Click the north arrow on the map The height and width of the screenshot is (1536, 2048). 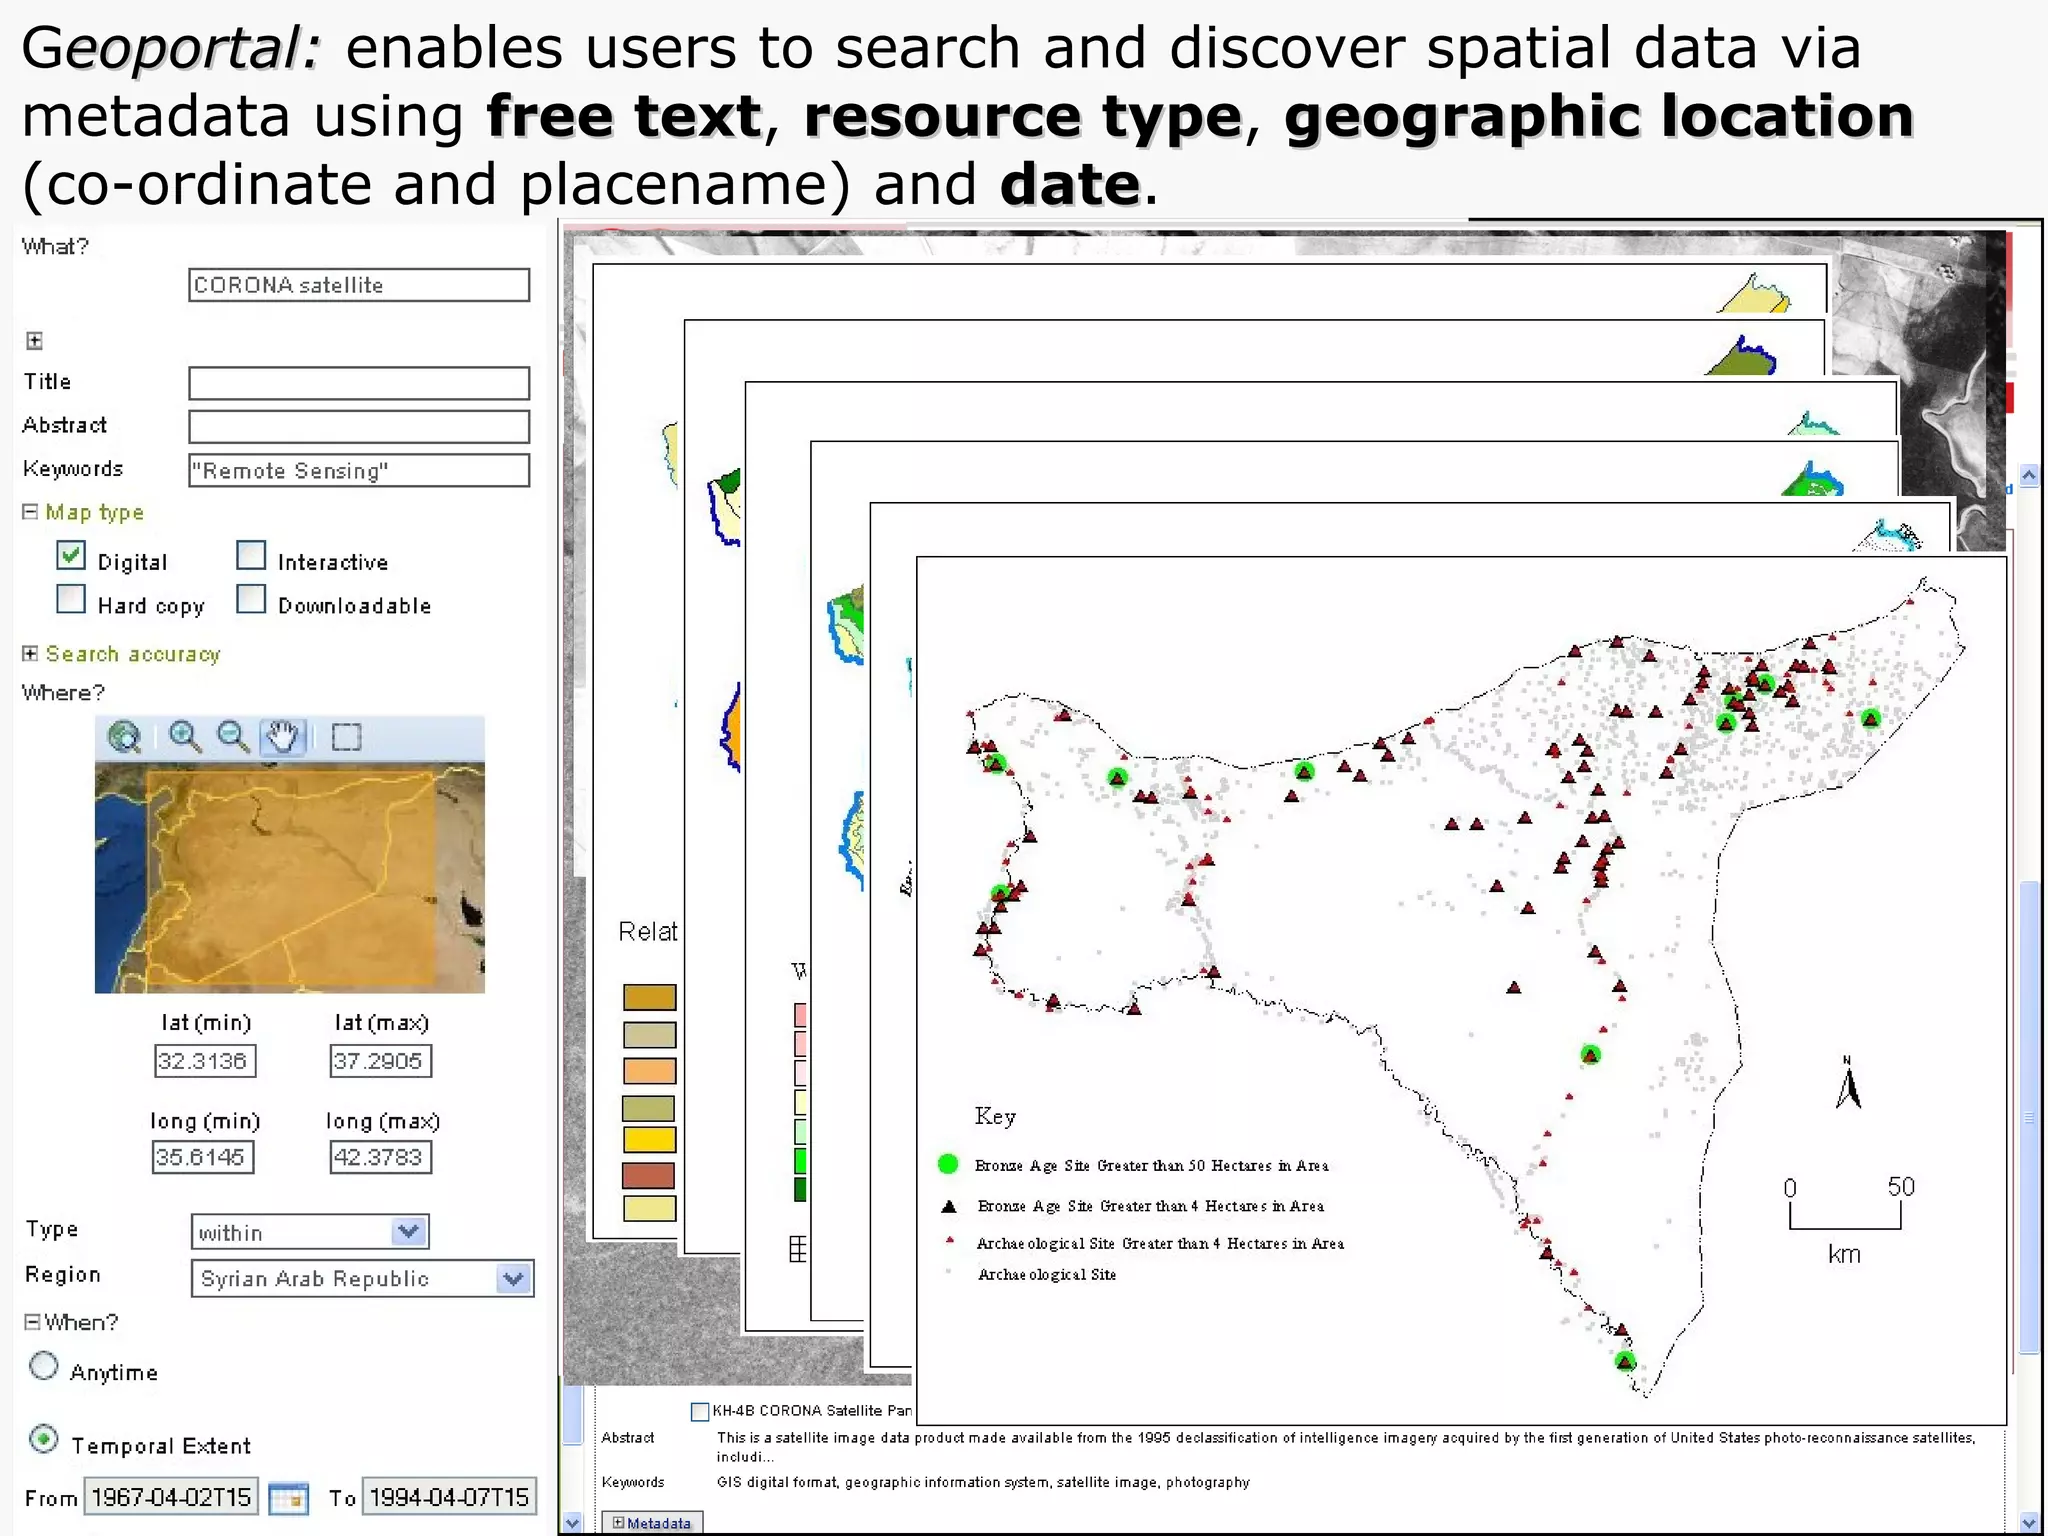1848,1083
